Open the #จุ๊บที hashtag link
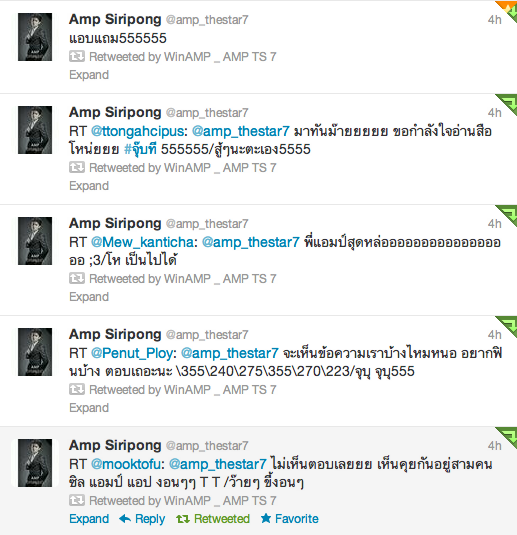The image size is (517, 535). [x=140, y=149]
